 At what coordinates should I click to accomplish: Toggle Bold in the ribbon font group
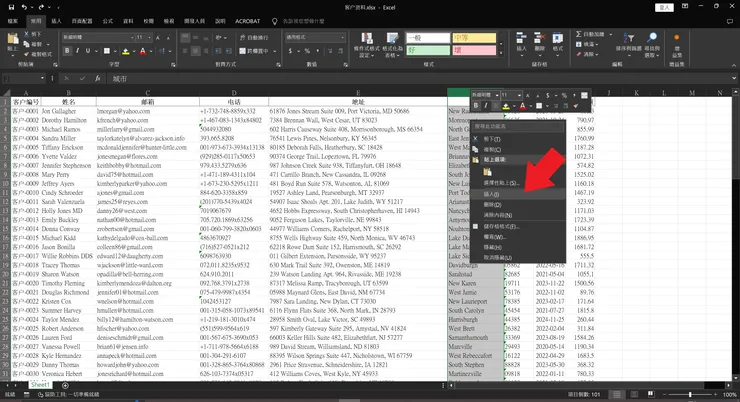[67, 51]
